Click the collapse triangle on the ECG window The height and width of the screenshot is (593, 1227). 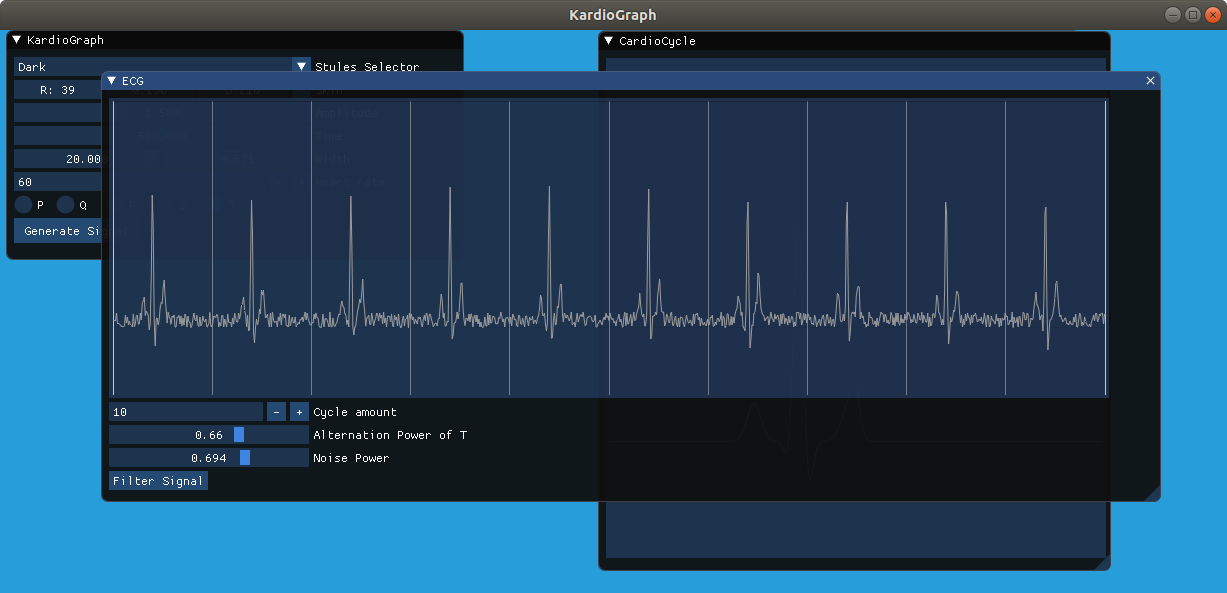tap(111, 80)
